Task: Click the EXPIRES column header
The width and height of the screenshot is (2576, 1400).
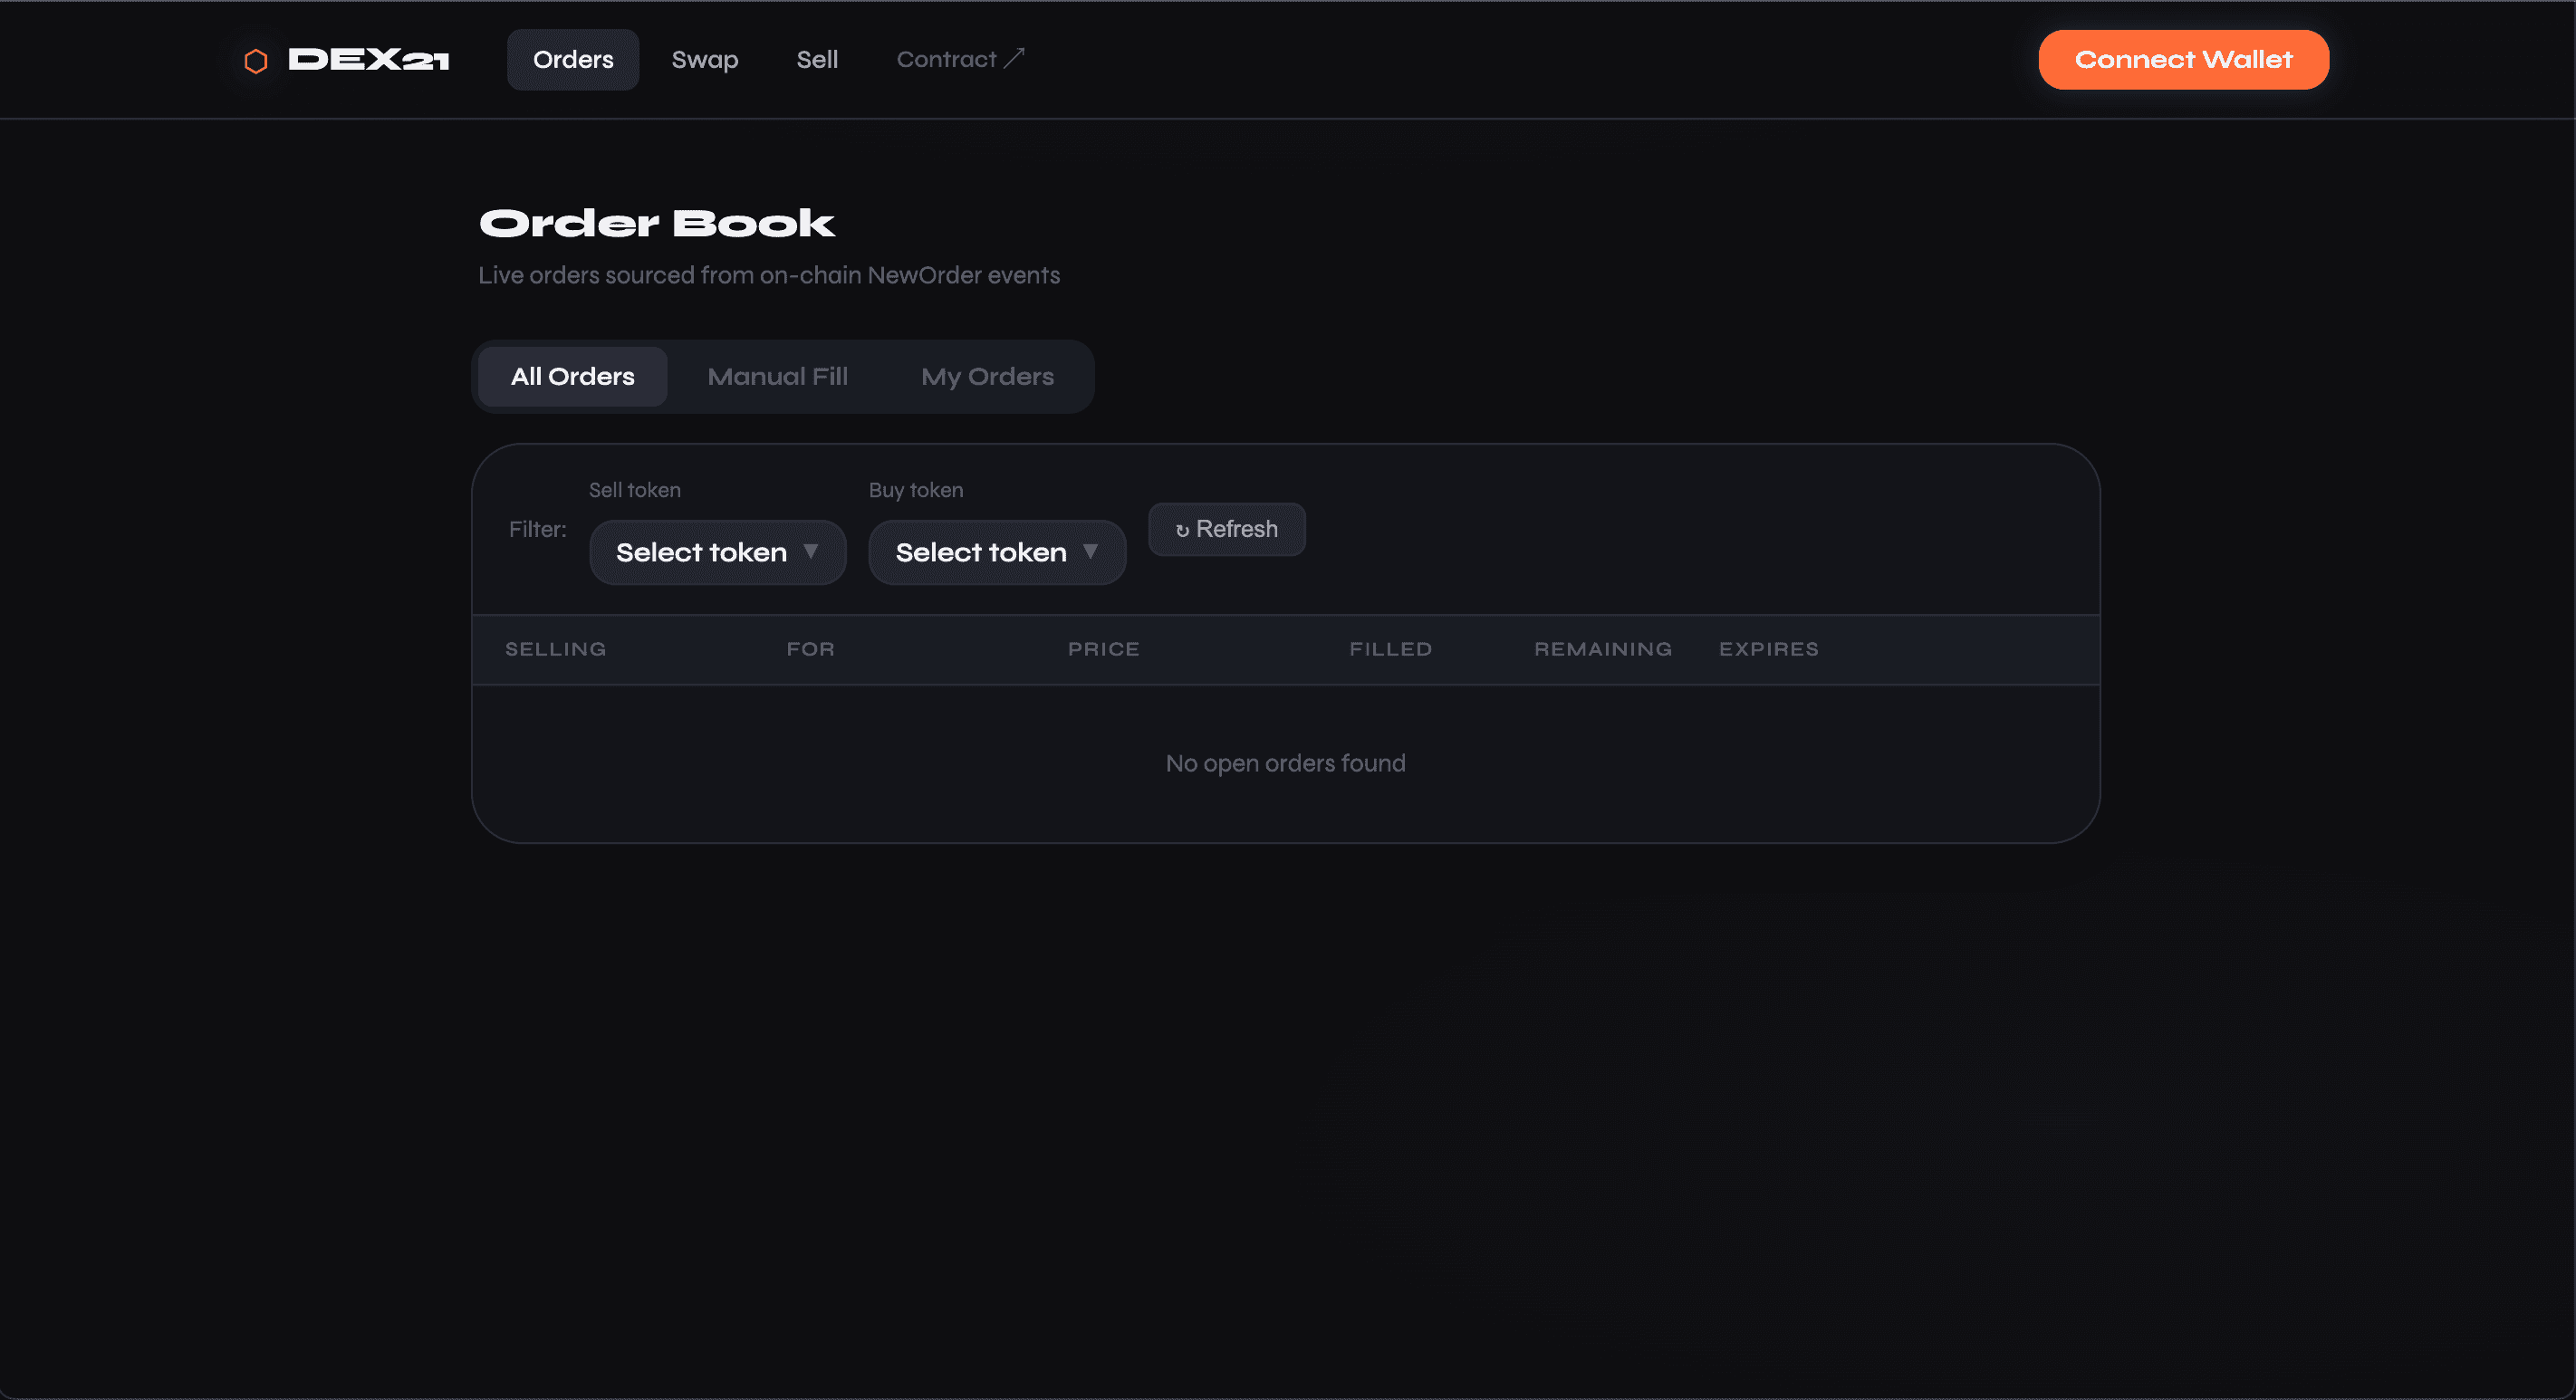Action: [x=1769, y=649]
